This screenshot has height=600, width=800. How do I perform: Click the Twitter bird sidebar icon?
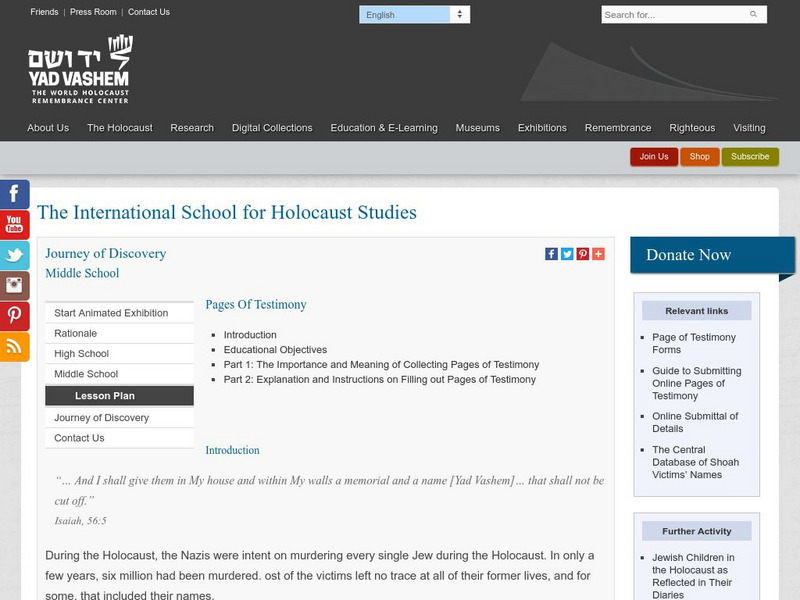(x=14, y=255)
